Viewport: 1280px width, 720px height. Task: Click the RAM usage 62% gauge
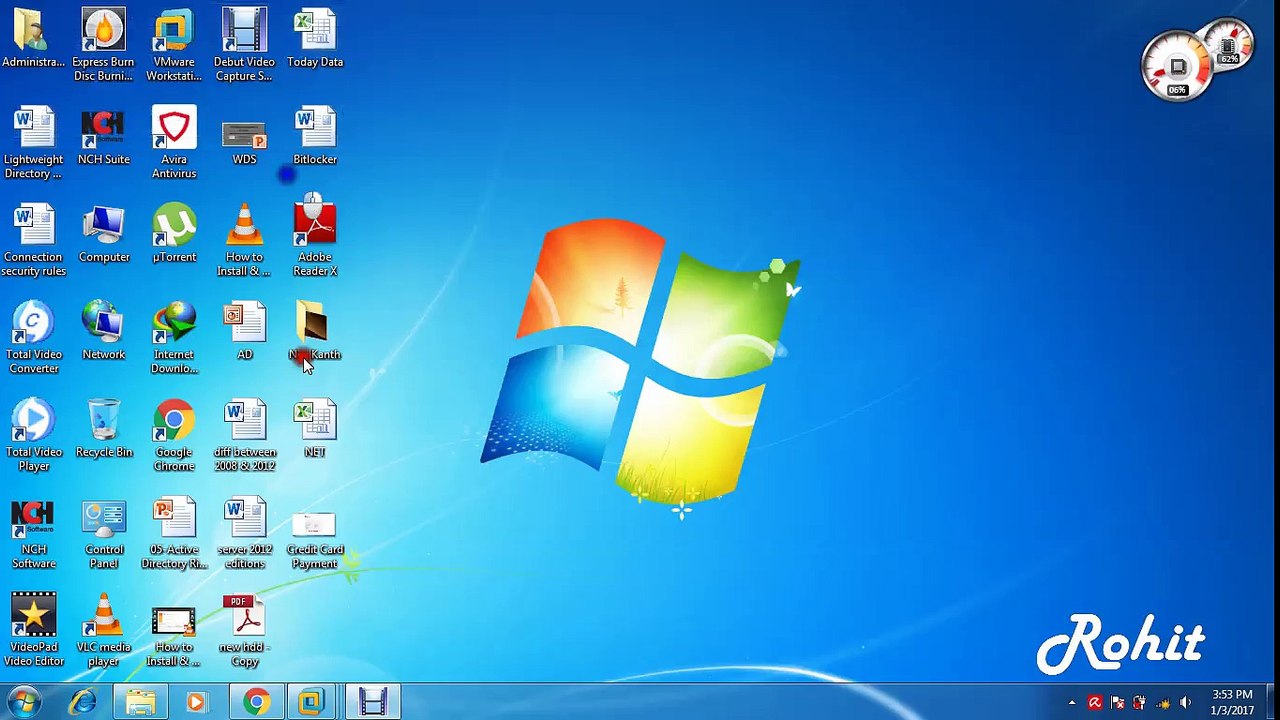1229,46
